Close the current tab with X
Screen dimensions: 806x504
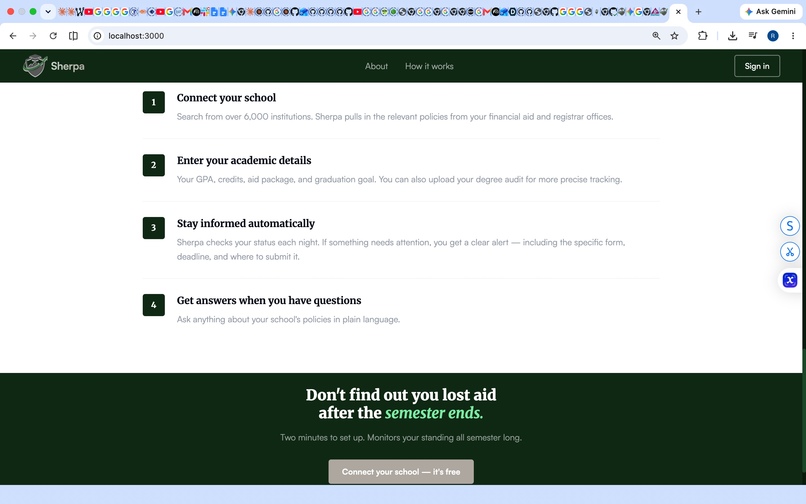678,11
